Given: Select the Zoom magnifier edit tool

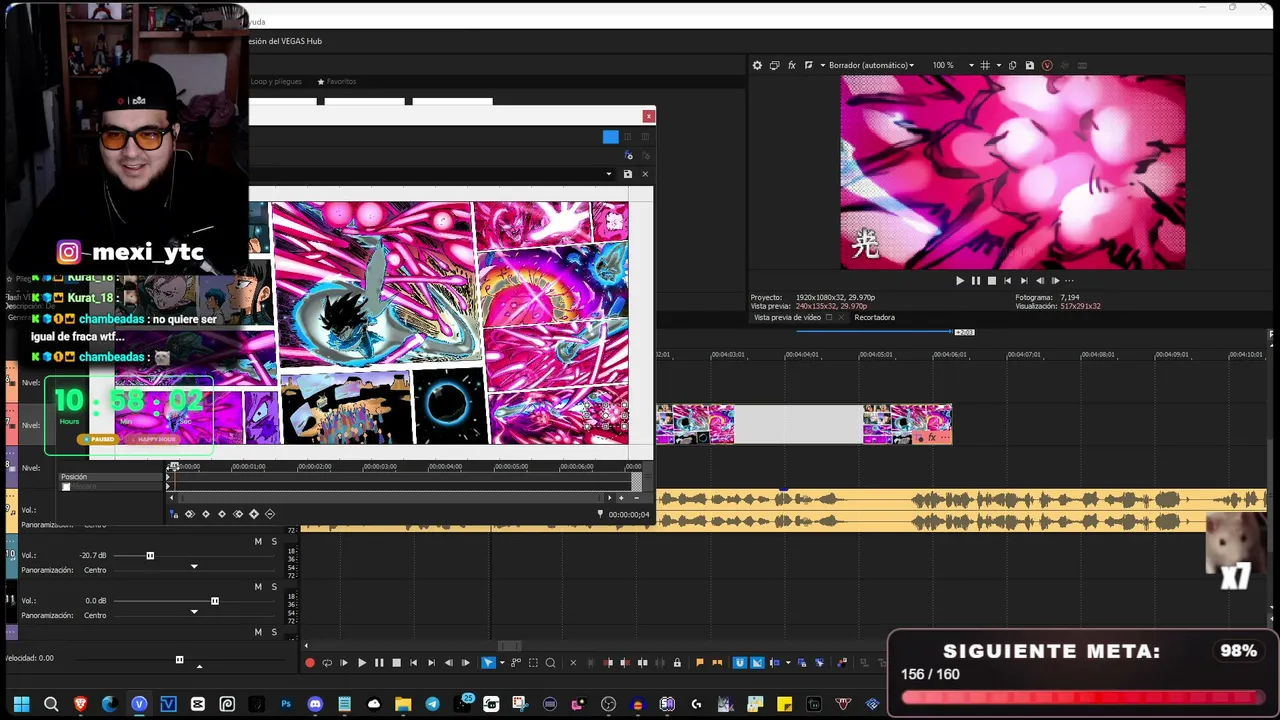Looking at the screenshot, I should 550,663.
